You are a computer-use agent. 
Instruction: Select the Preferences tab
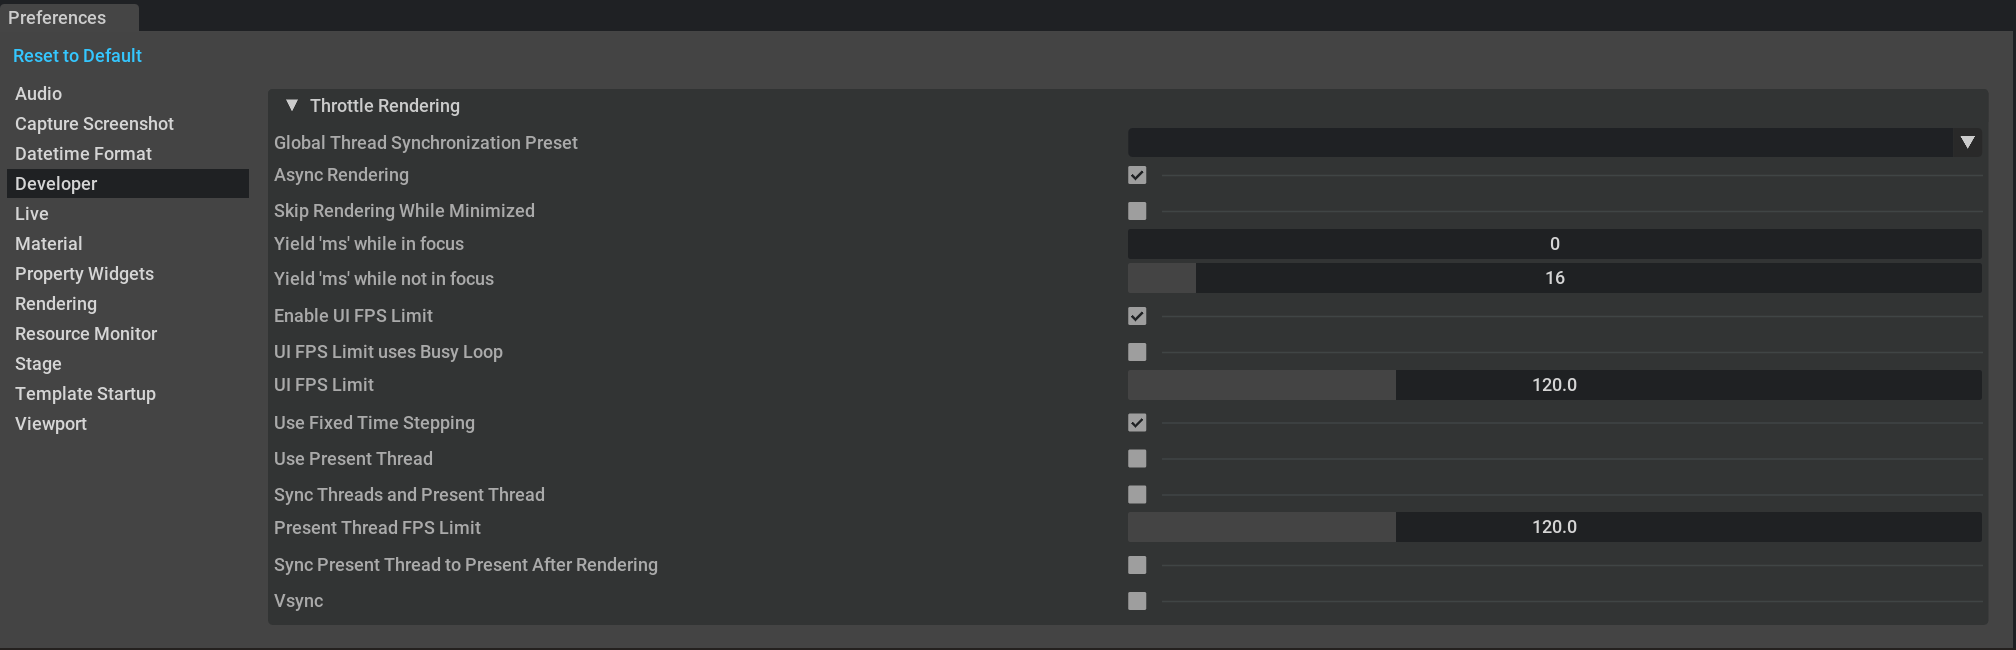(x=57, y=18)
